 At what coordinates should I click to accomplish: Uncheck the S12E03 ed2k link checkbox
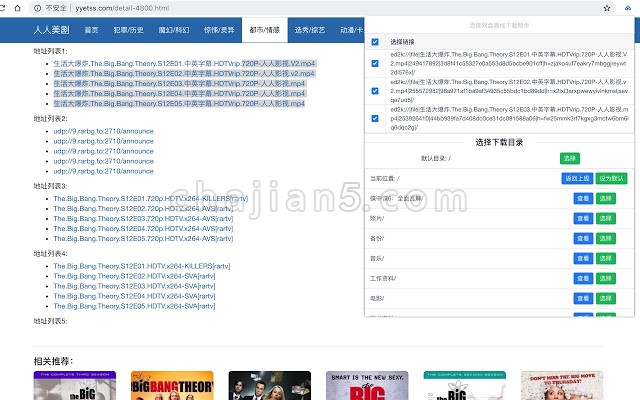[375, 118]
